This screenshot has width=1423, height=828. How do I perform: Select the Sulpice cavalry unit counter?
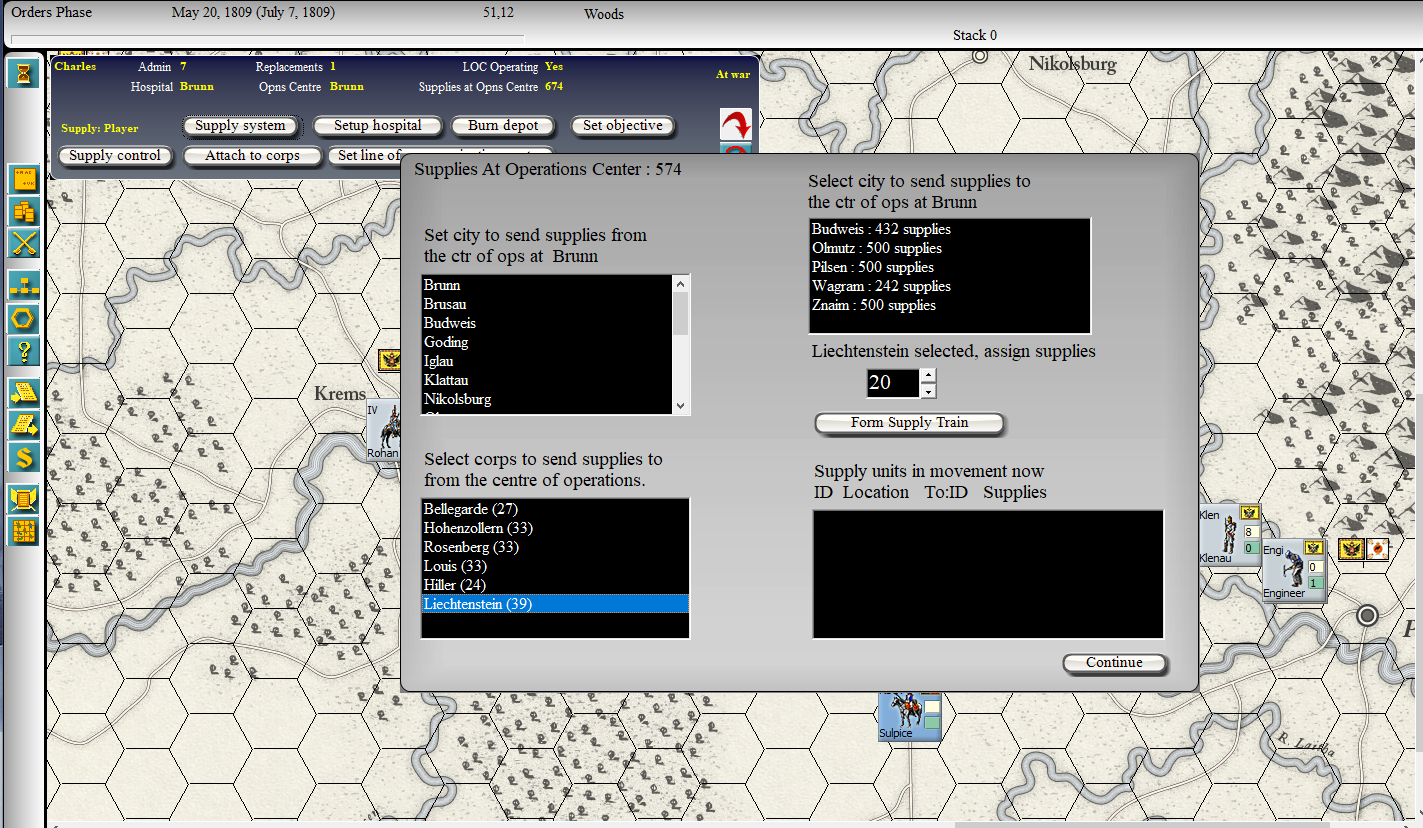point(910,715)
